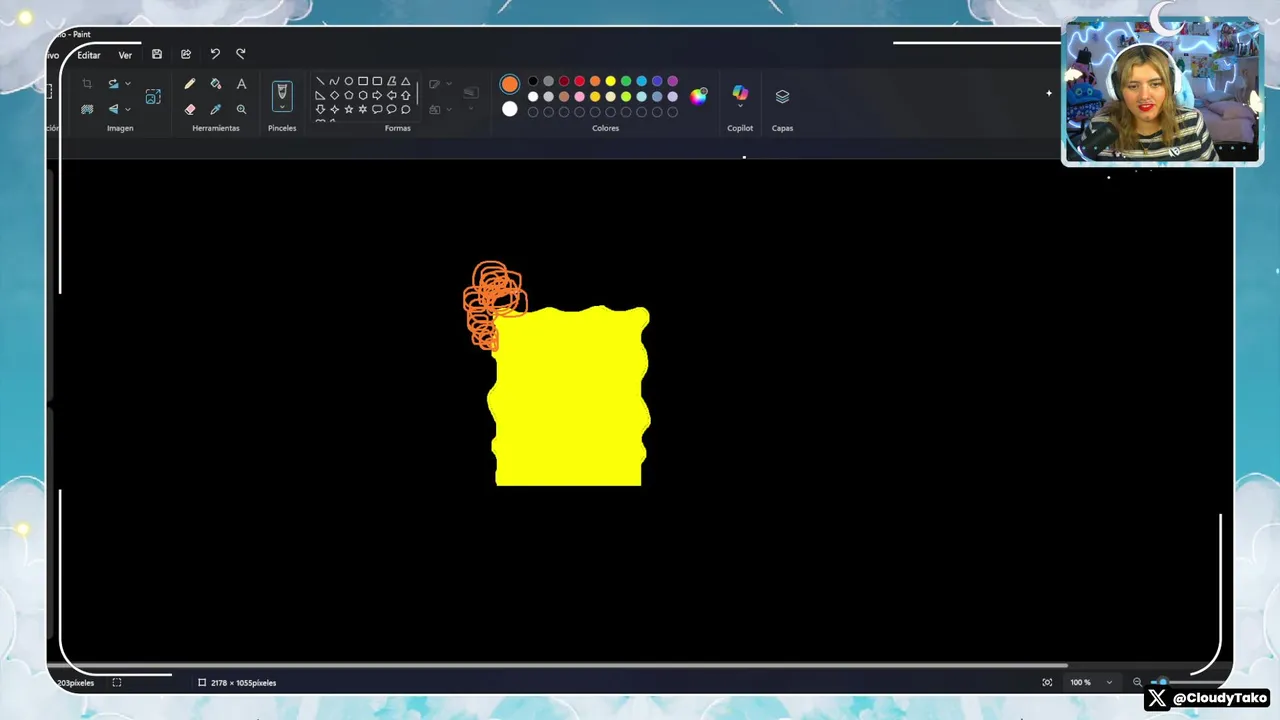Redo the last action
Viewport: 1280px width, 720px height.
coord(241,54)
